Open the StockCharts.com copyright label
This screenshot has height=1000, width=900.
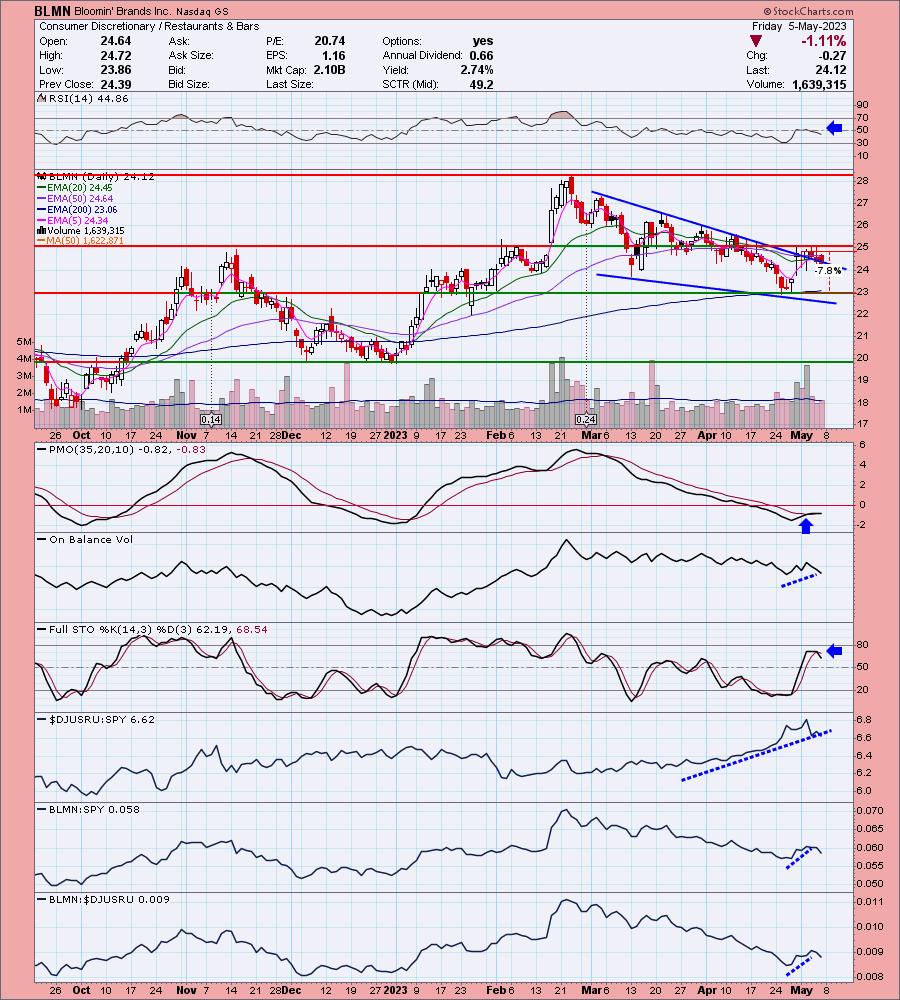pyautogui.click(x=807, y=11)
